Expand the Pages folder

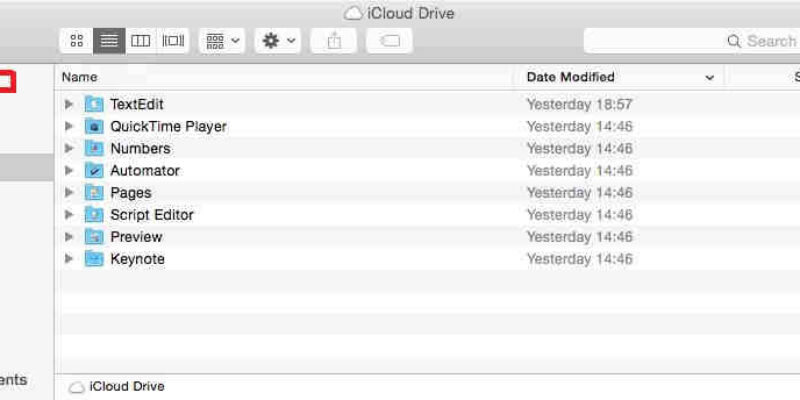[x=69, y=192]
